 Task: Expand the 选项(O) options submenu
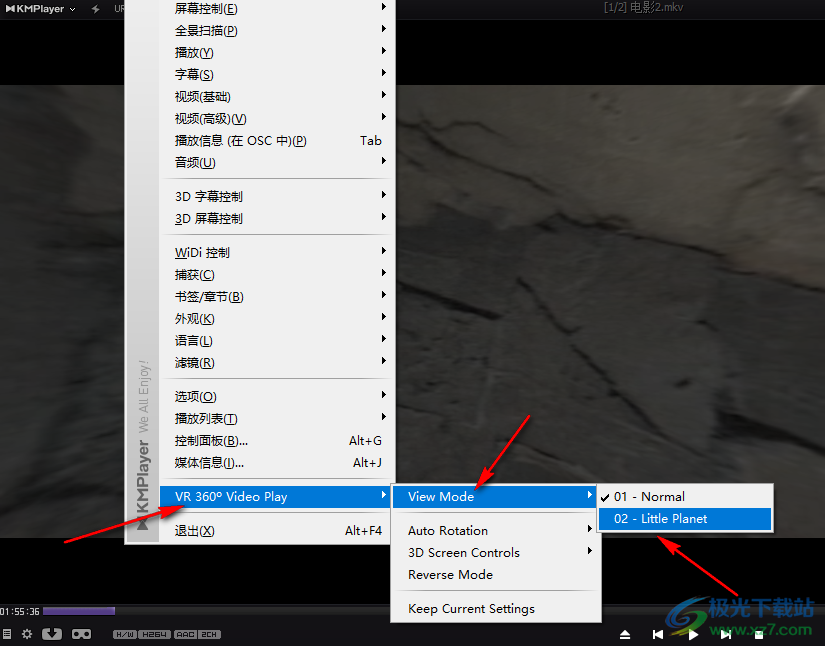coord(277,396)
